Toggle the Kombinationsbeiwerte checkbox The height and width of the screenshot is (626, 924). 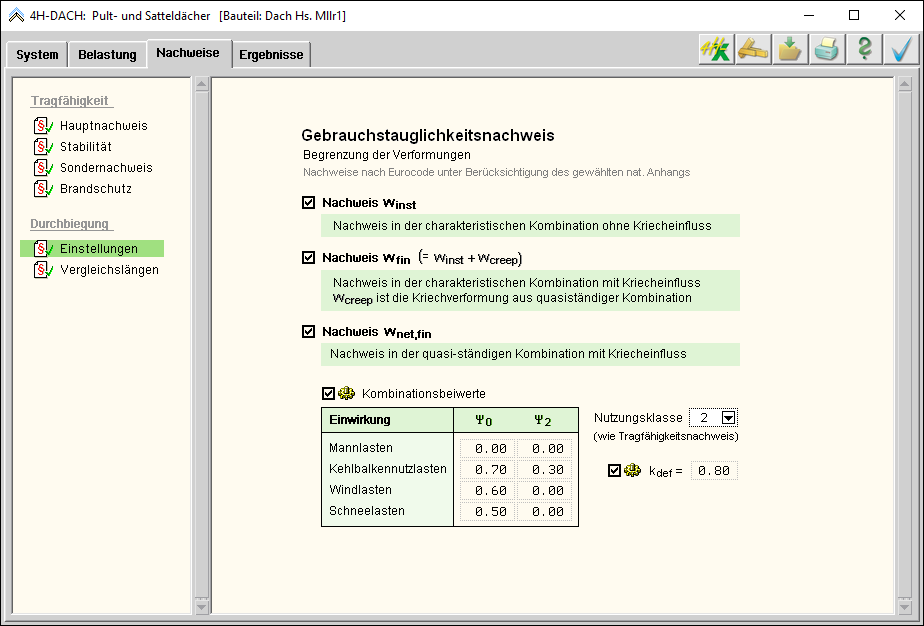pyautogui.click(x=328, y=393)
